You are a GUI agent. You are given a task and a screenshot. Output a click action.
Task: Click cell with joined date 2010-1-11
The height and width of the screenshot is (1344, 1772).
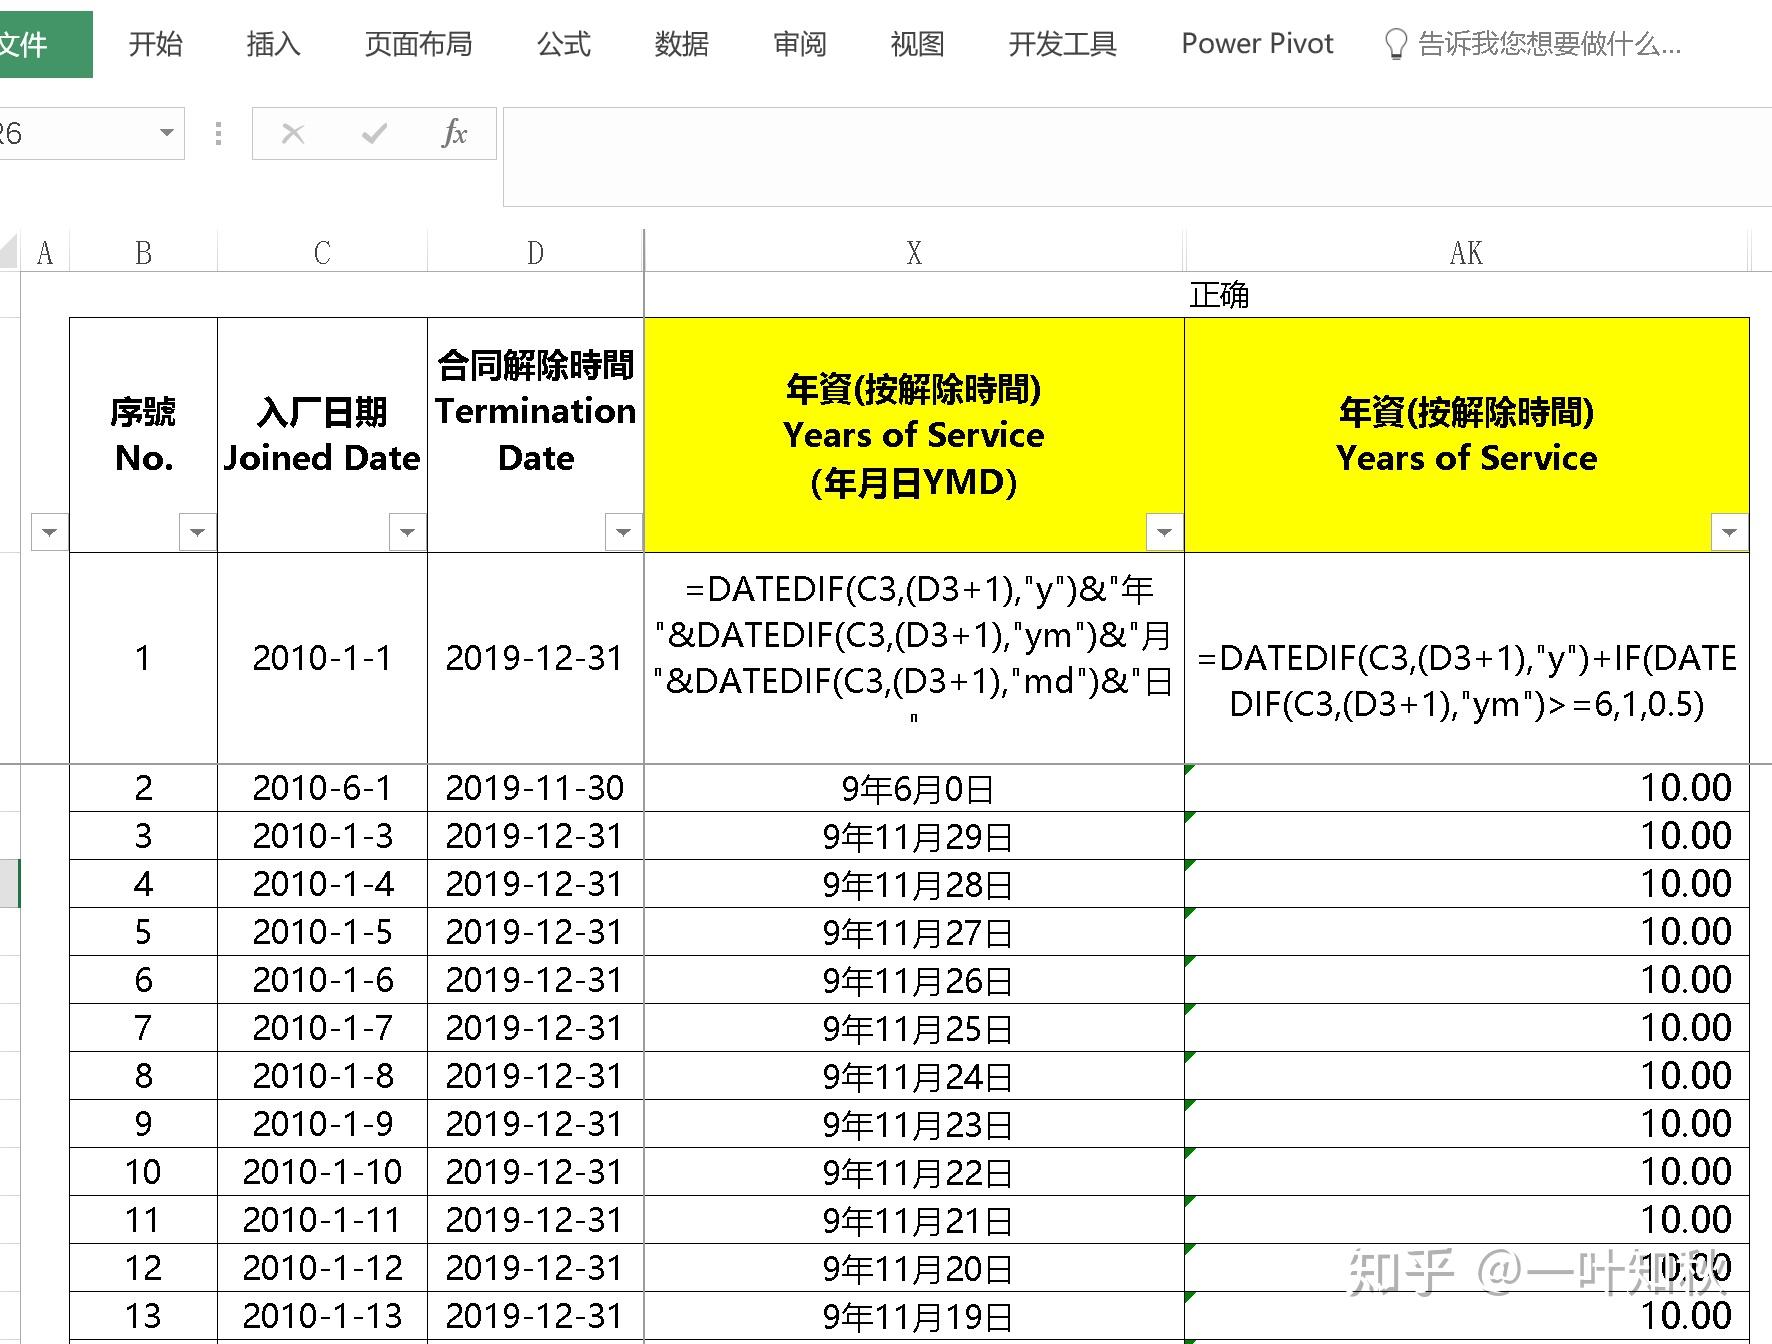322,1220
